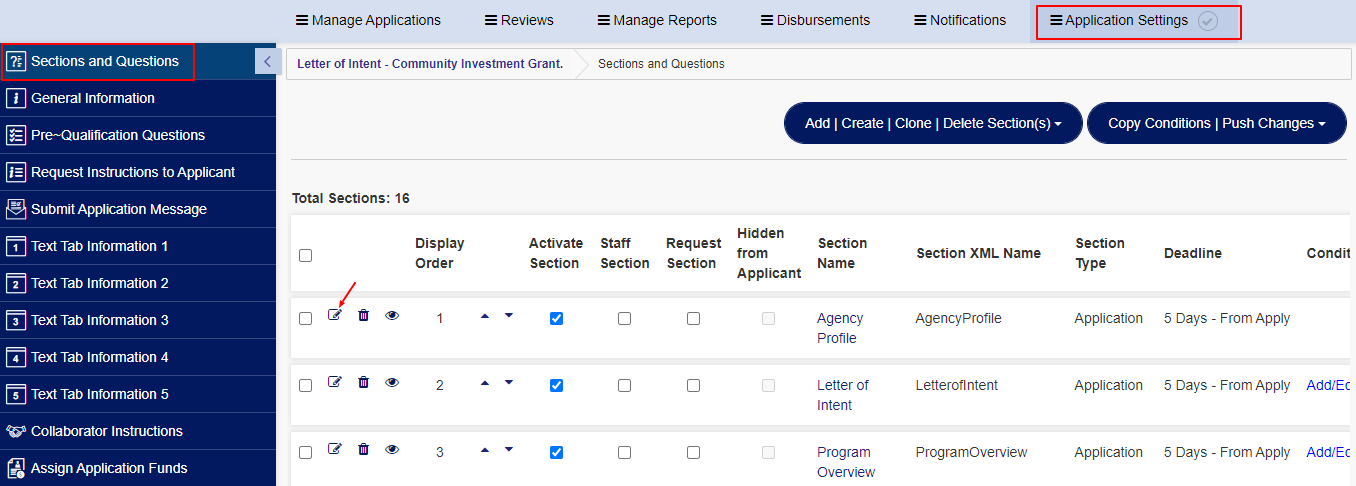
Task: Expand Copy Conditions | Push Changes dropdown
Action: [1216, 123]
